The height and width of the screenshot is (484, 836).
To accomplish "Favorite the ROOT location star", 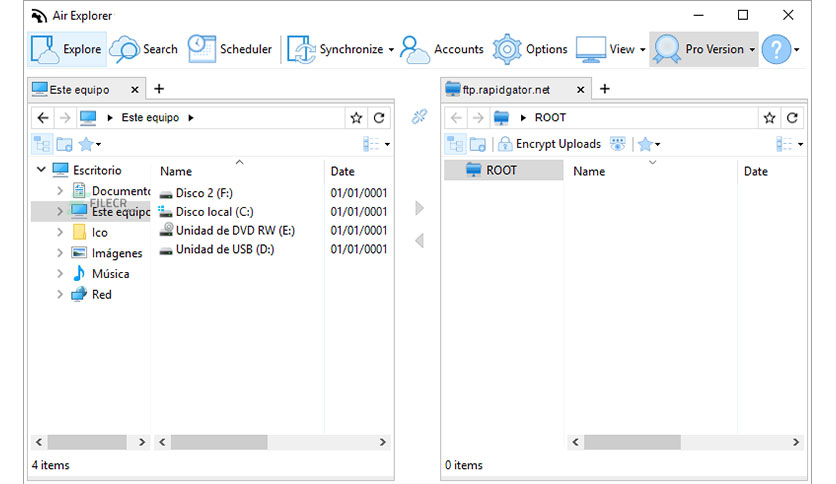I will (769, 118).
